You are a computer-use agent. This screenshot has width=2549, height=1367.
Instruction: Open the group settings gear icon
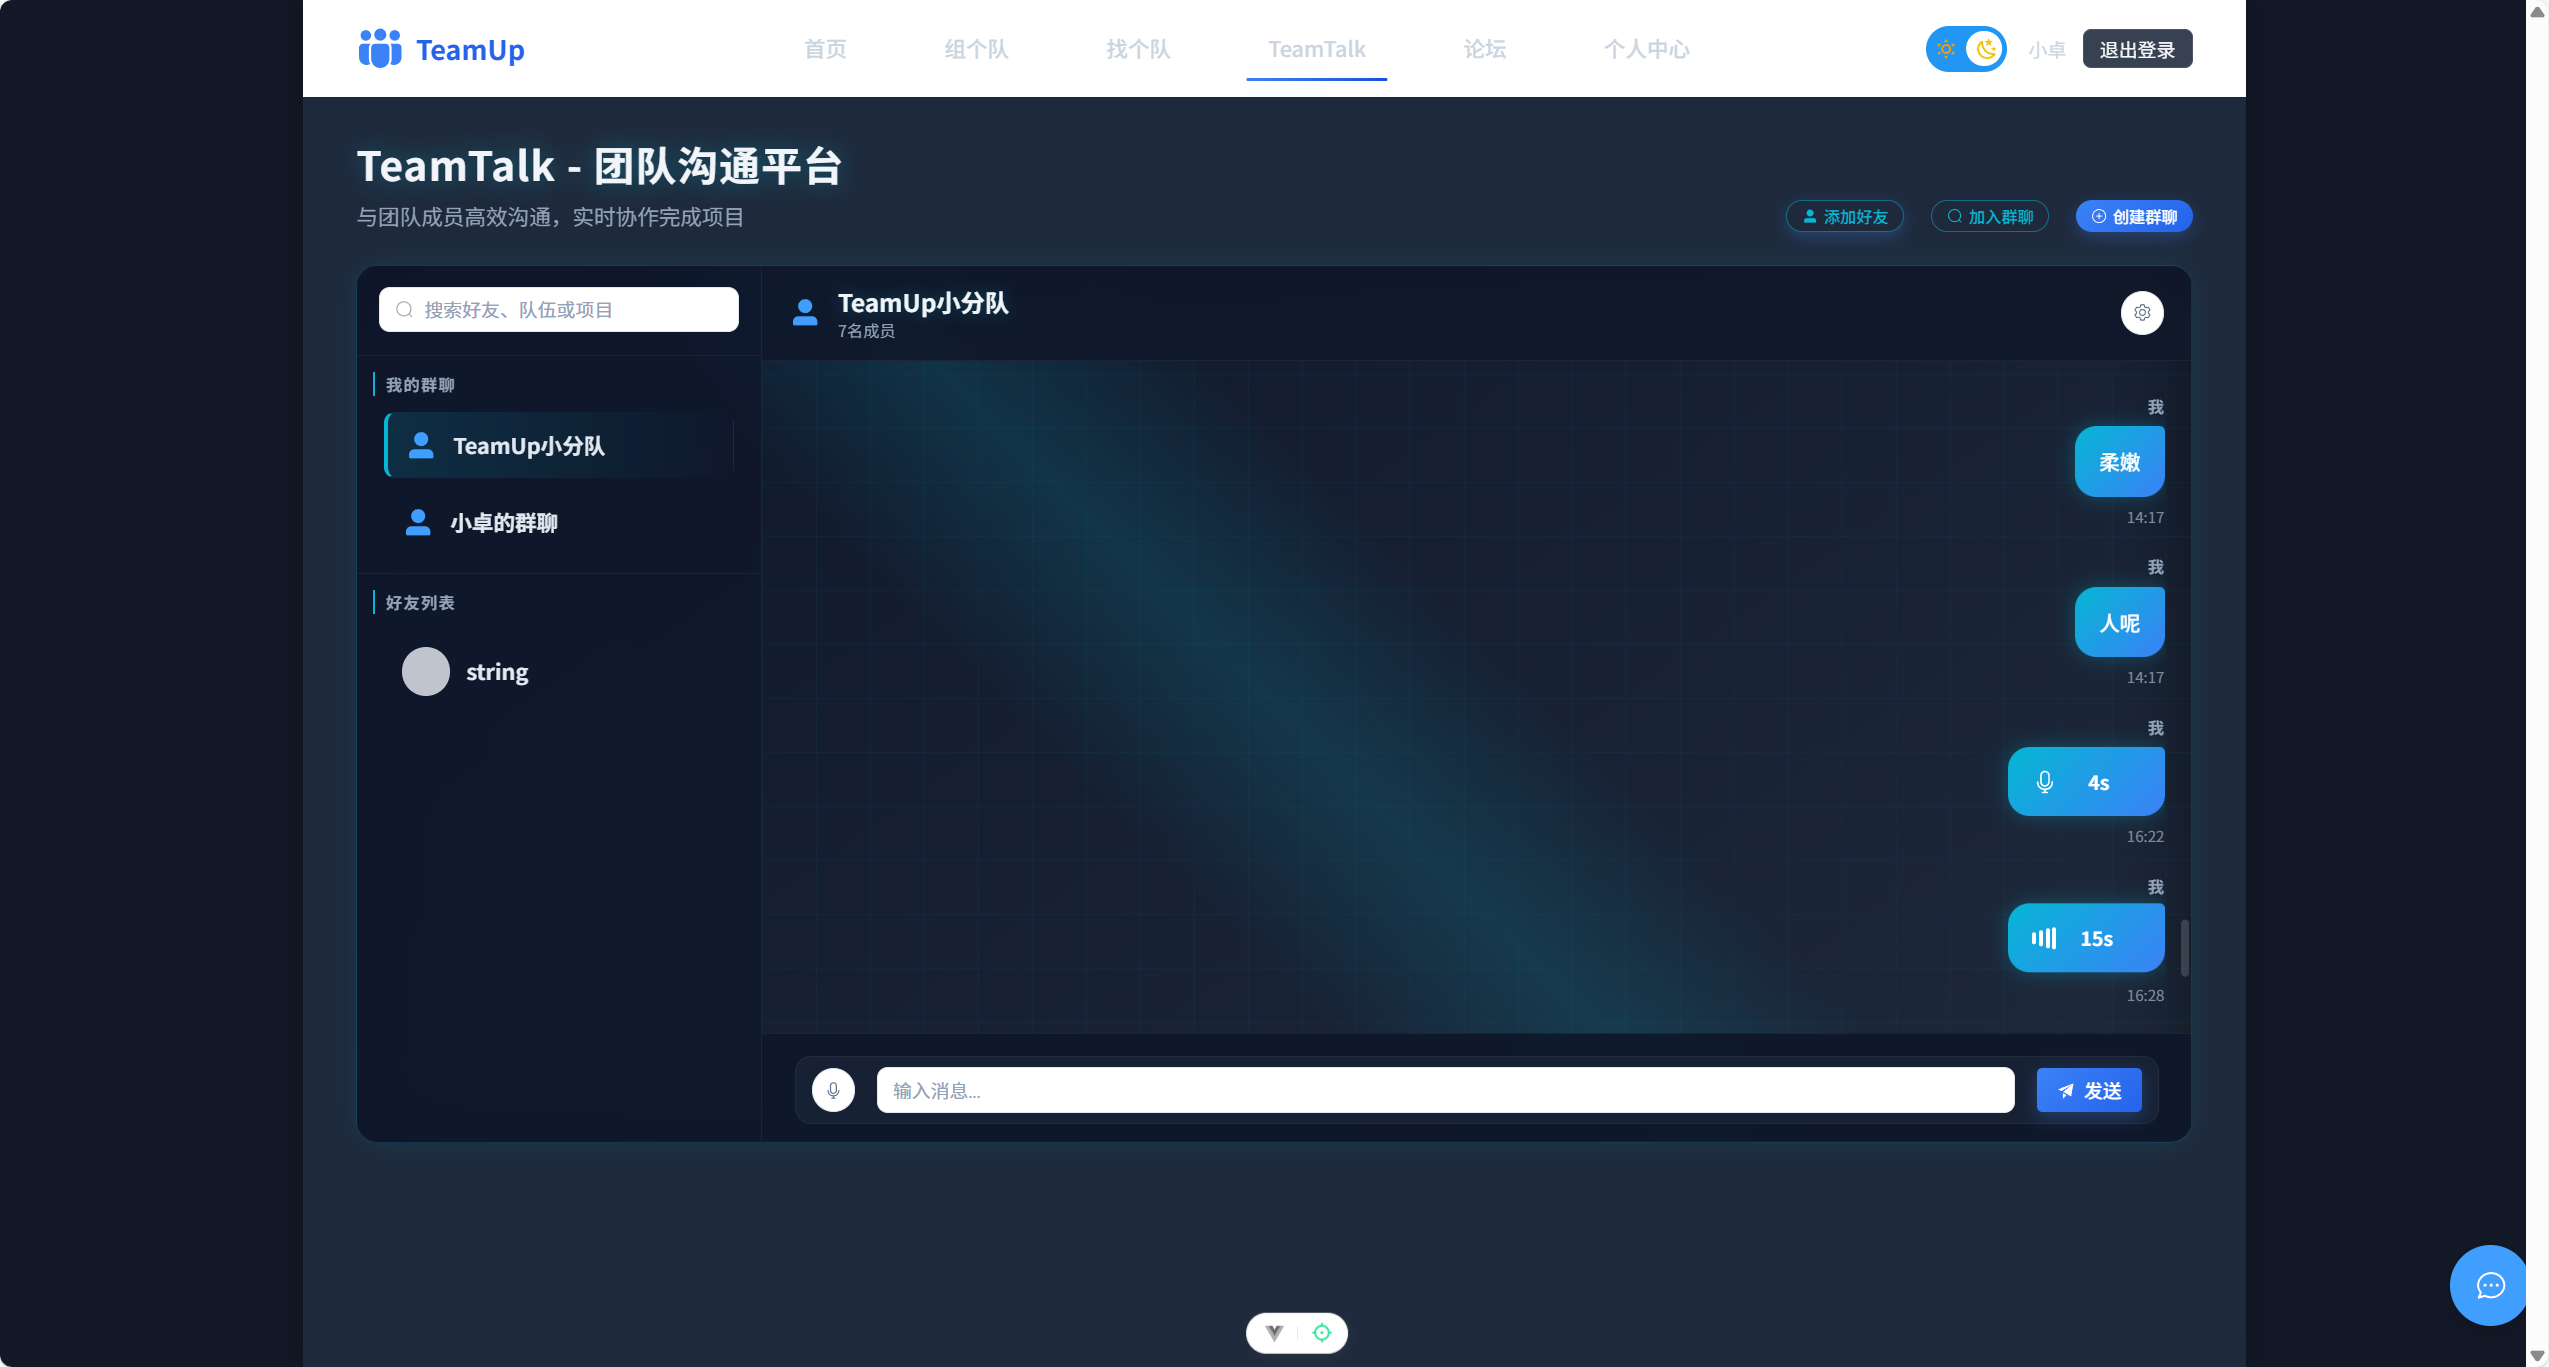[2141, 312]
